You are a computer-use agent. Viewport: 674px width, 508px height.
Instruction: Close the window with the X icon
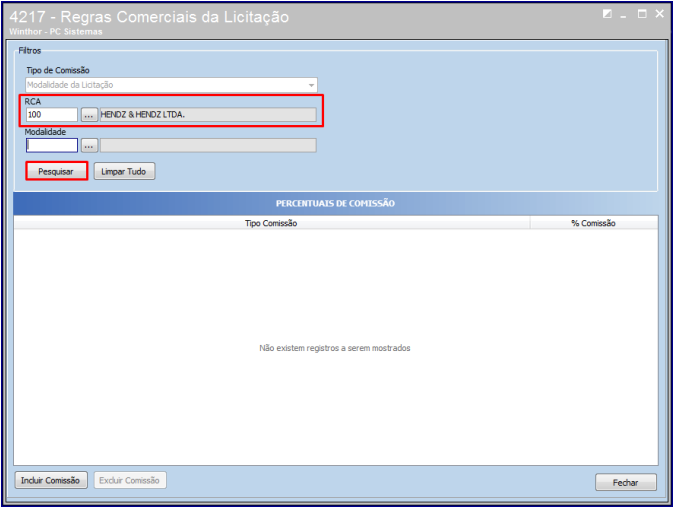pos(660,14)
